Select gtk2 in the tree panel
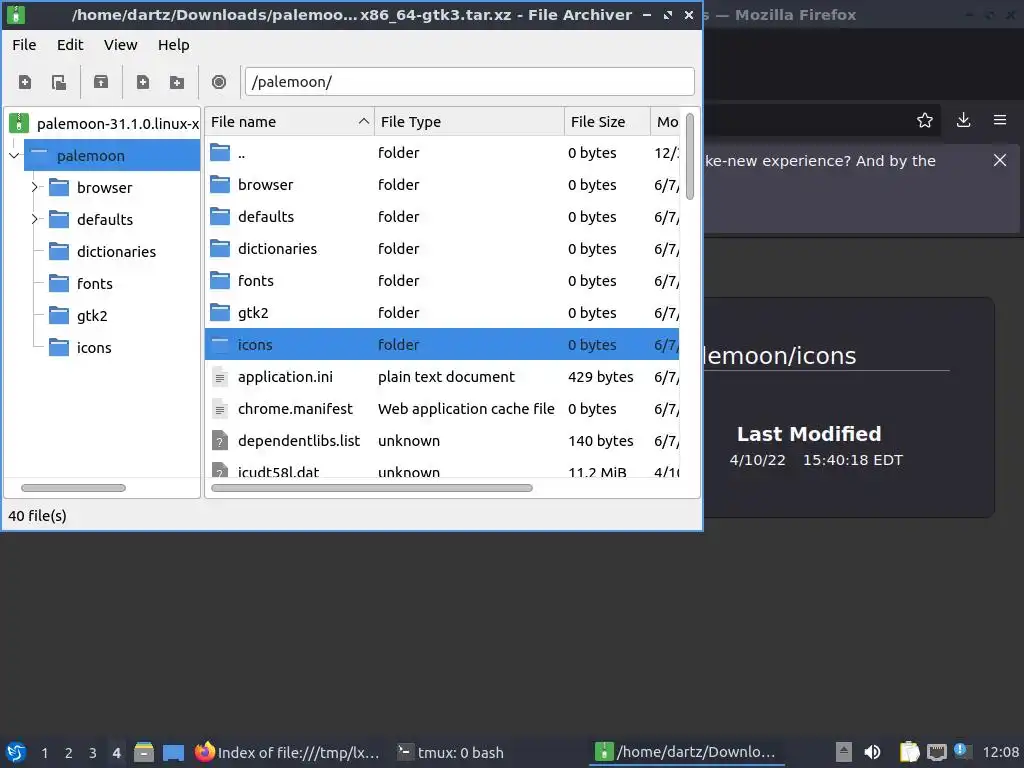The image size is (1024, 768). pyautogui.click(x=92, y=315)
